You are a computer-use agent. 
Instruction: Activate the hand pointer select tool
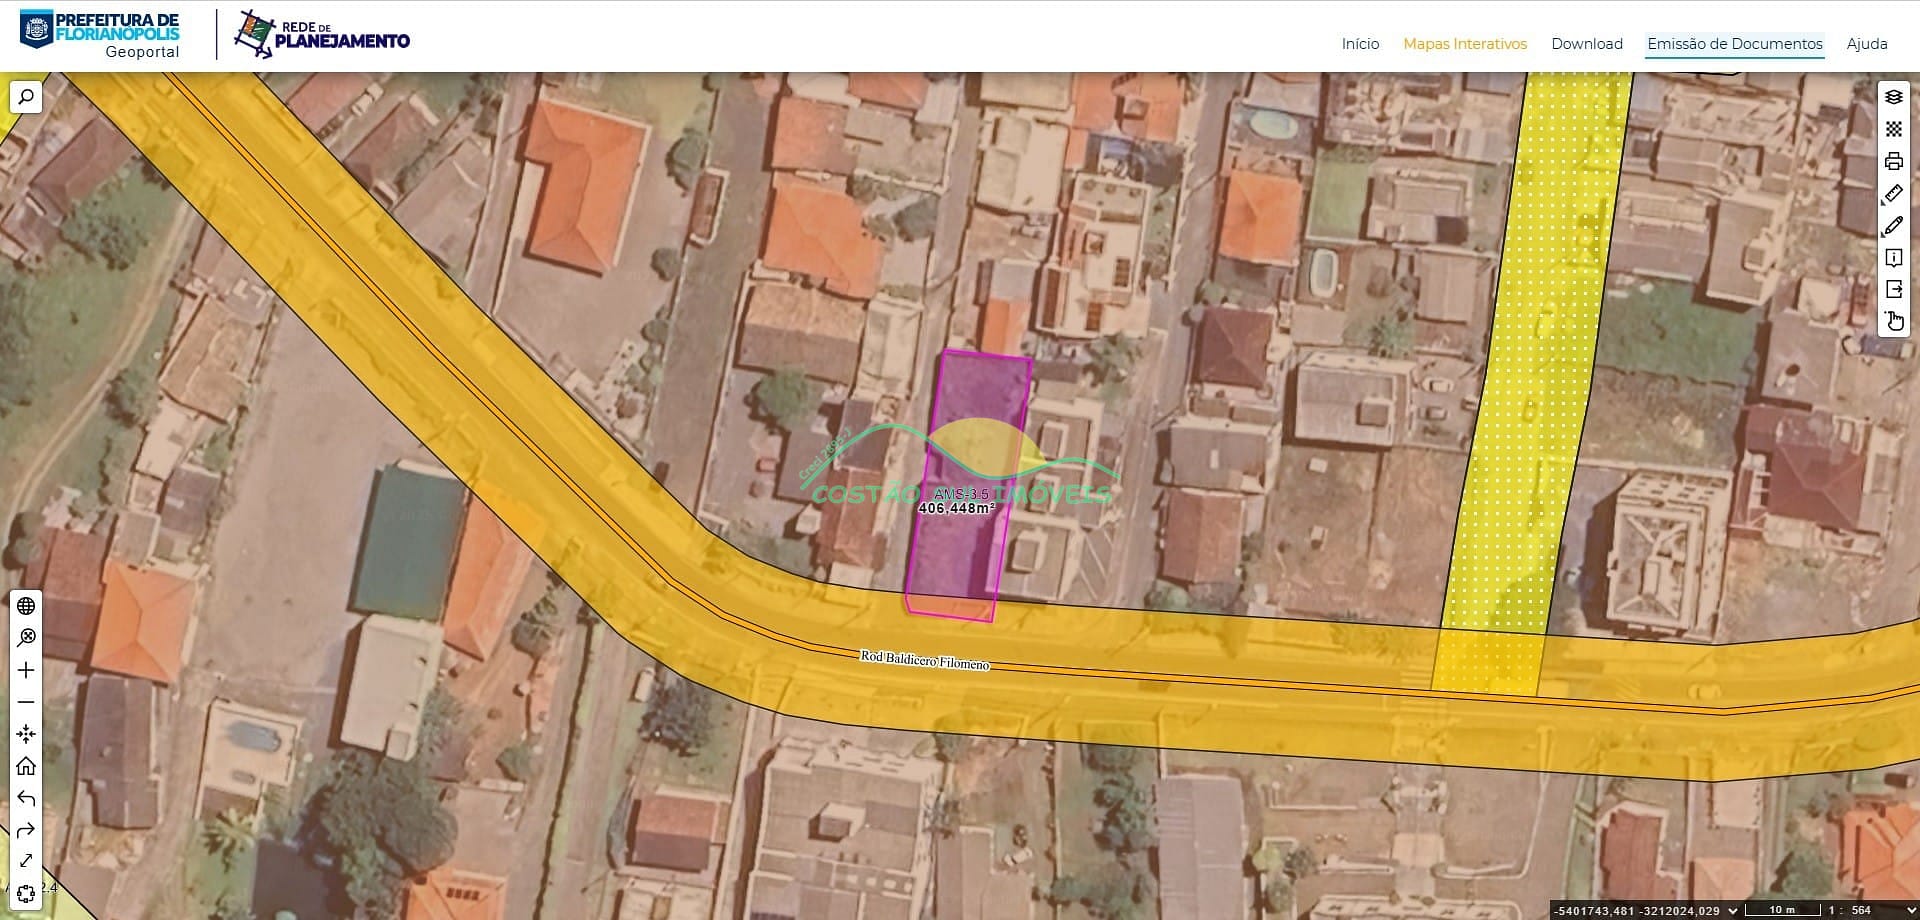tap(1893, 321)
